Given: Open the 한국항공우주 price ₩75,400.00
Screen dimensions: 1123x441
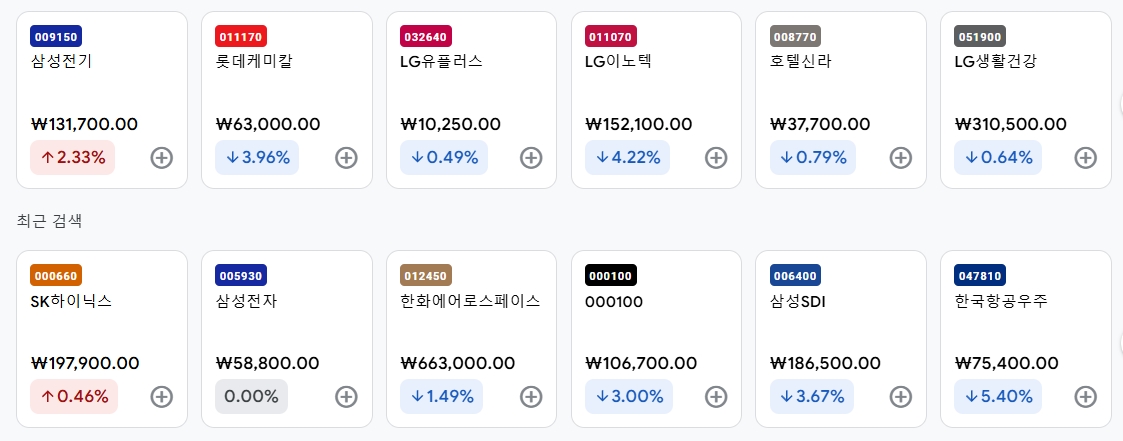Looking at the screenshot, I should point(1007,364).
